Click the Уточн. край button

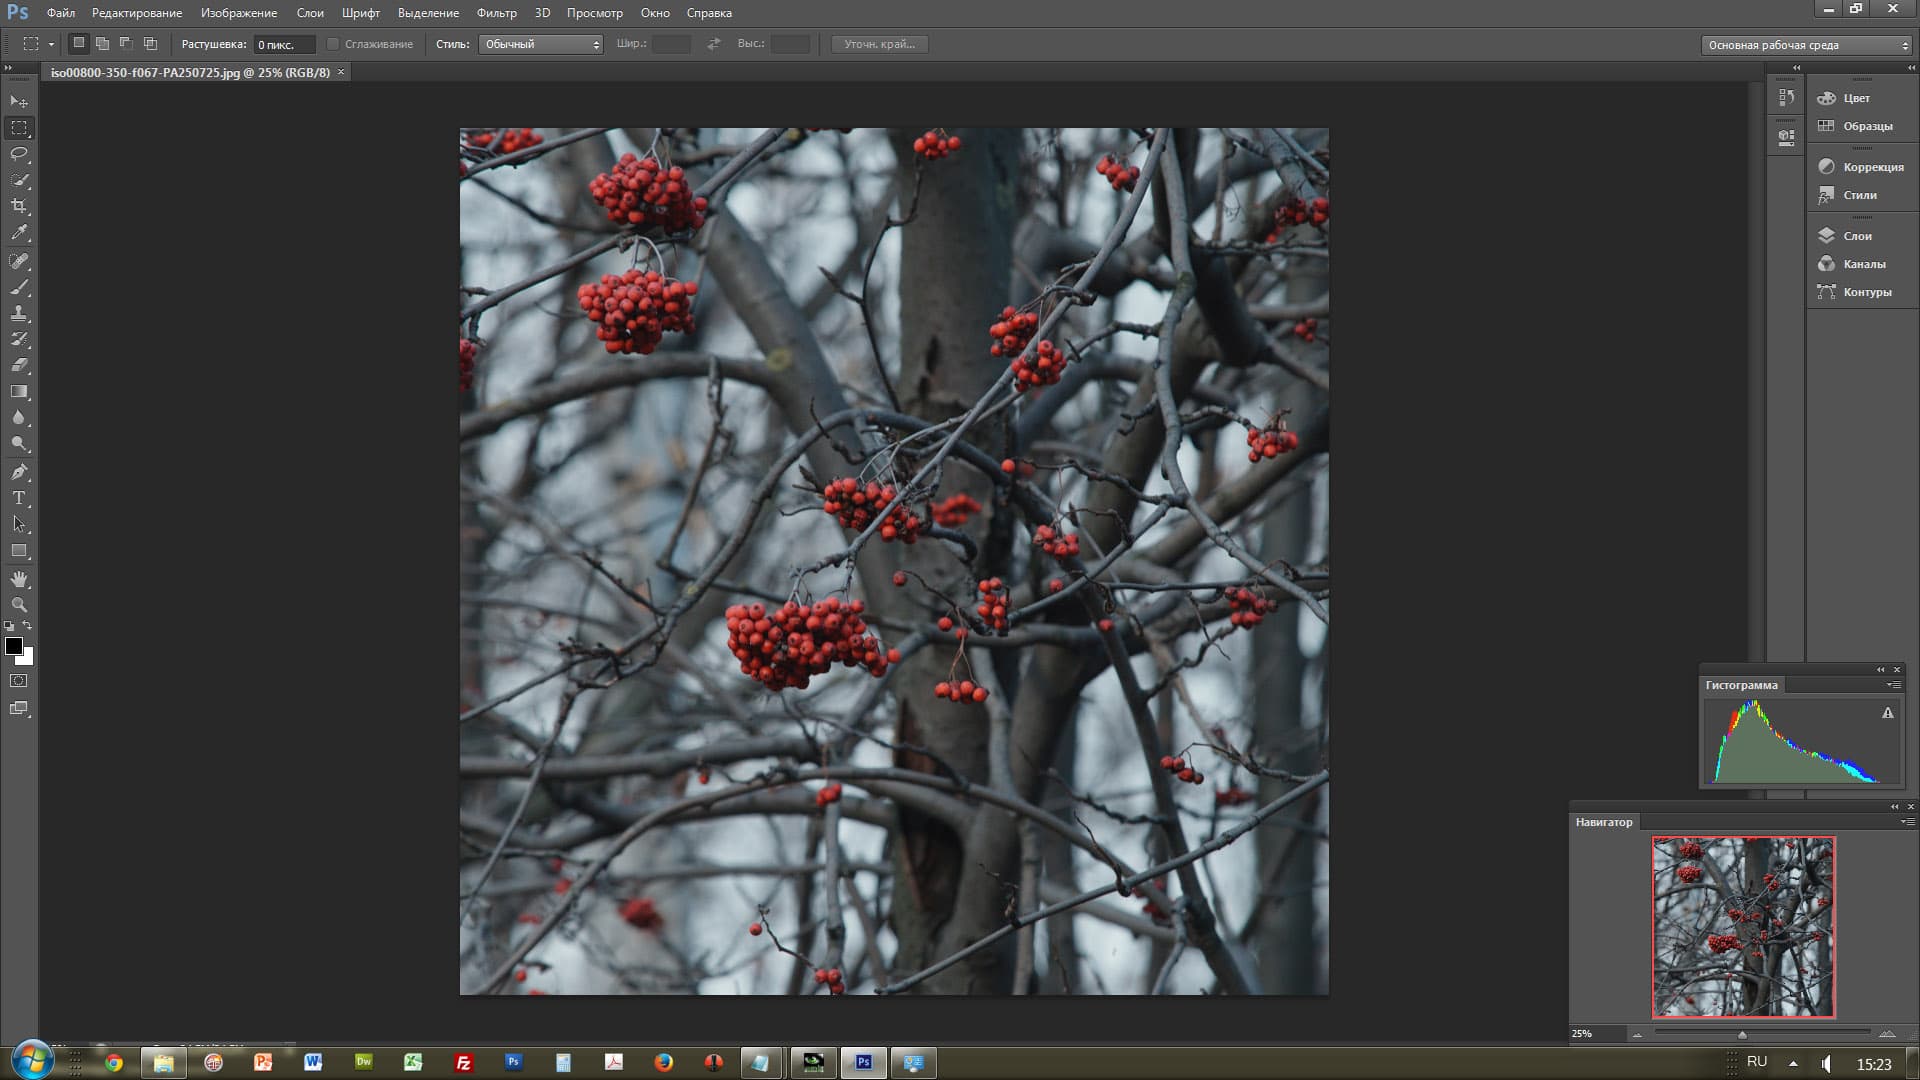click(879, 44)
